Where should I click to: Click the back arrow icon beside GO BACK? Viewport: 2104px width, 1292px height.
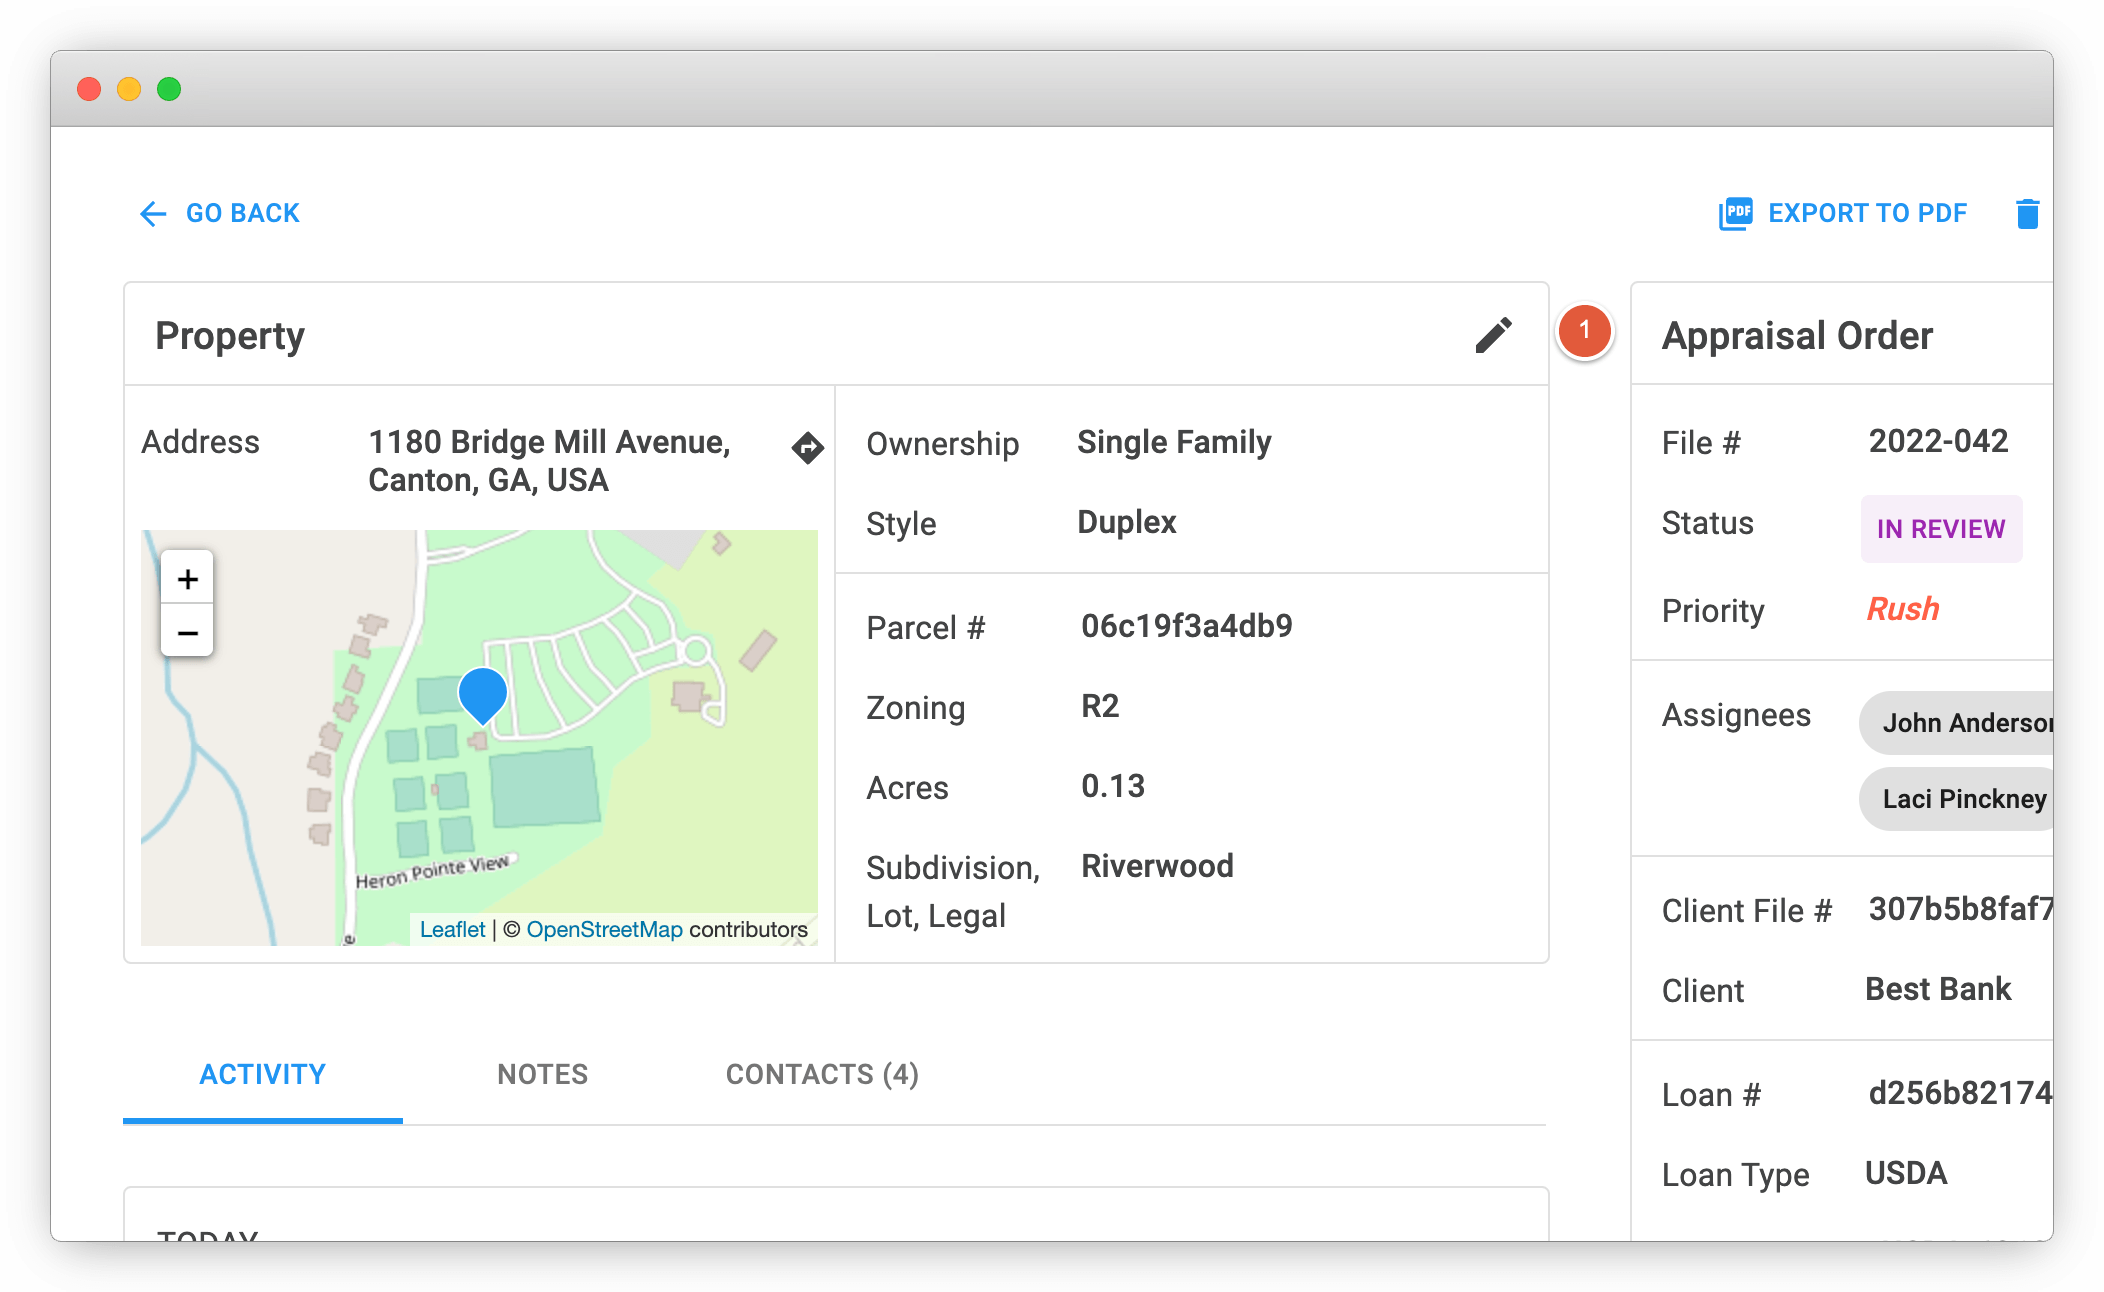152,213
